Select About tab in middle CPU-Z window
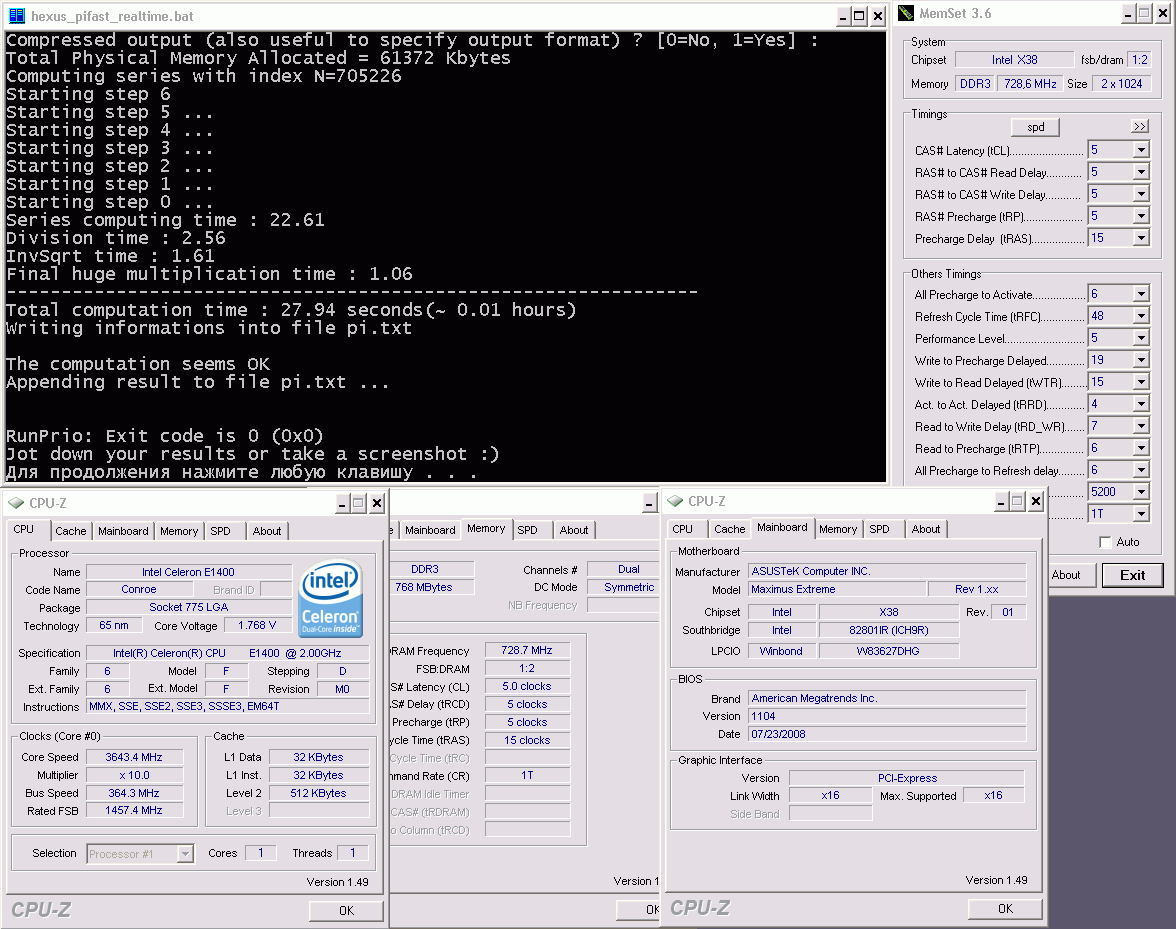 tap(574, 530)
